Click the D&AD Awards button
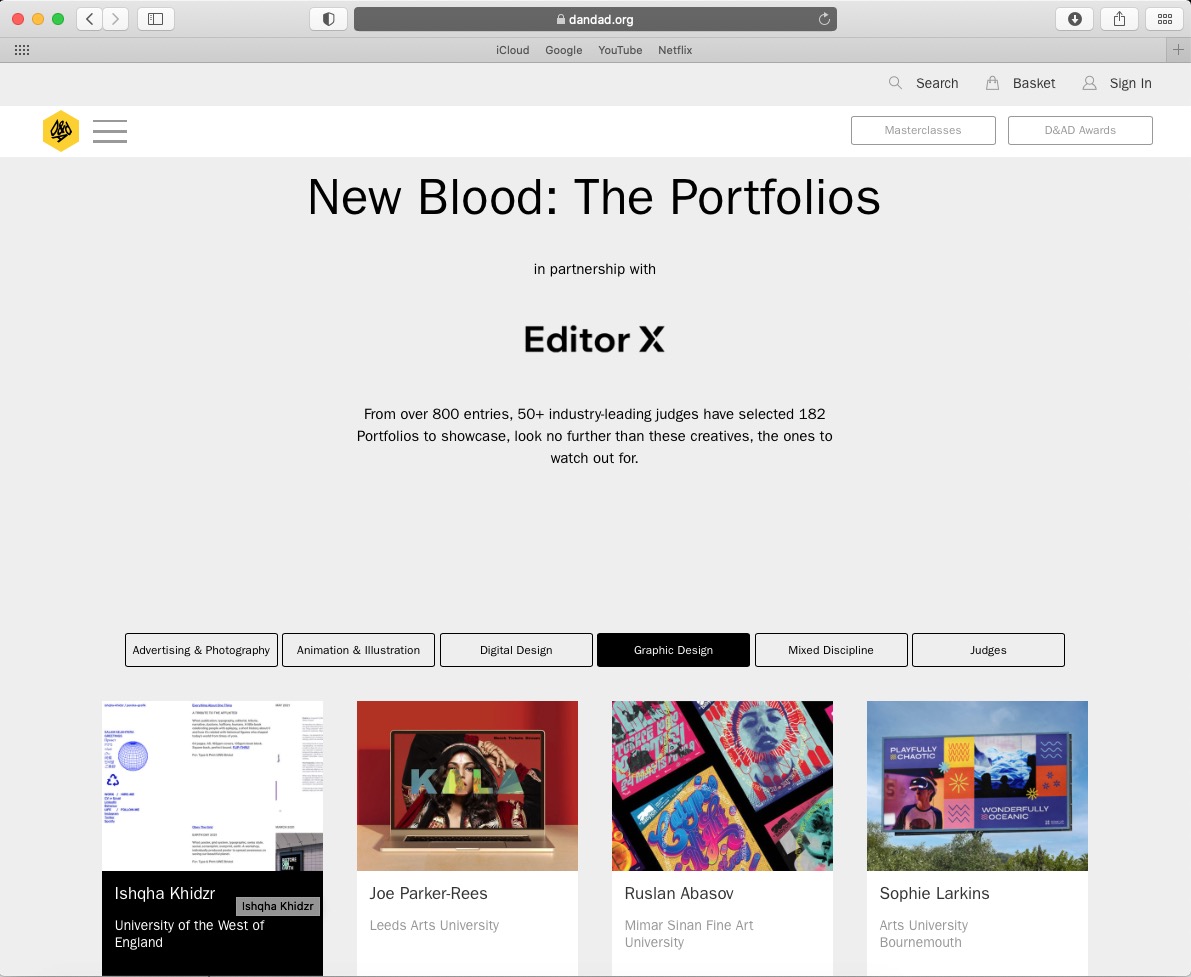Viewport: 1191px width, 977px height. 1080,130
